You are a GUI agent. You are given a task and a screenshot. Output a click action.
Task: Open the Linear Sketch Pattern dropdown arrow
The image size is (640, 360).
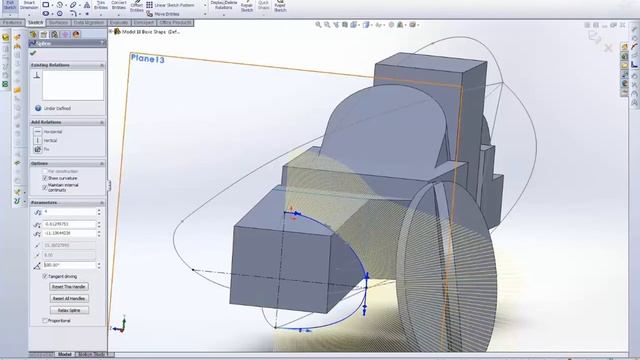tap(205, 5)
